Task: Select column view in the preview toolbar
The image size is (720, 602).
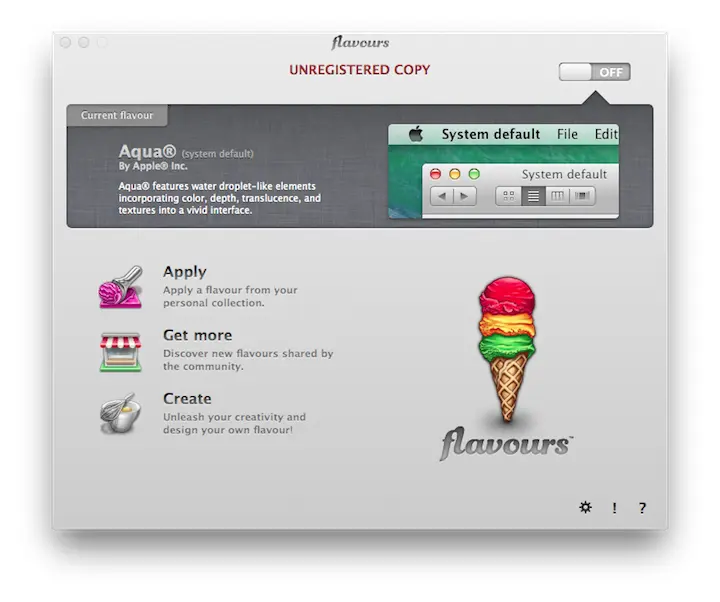Action: coord(557,196)
